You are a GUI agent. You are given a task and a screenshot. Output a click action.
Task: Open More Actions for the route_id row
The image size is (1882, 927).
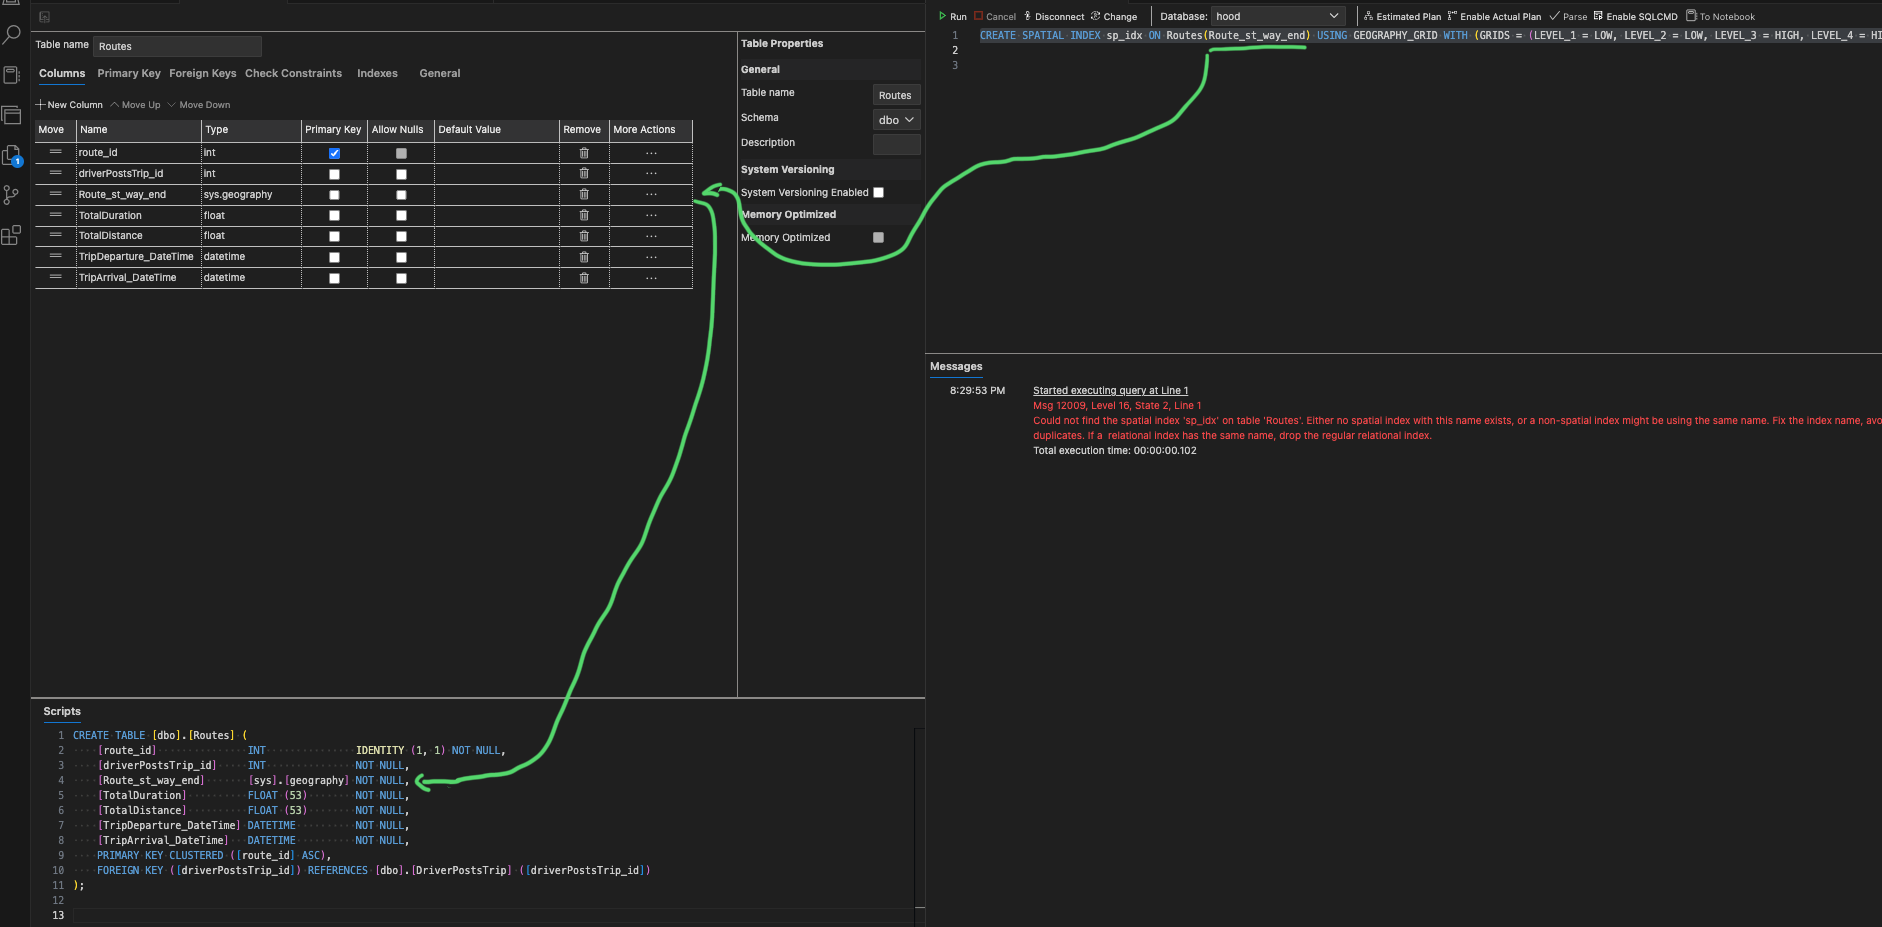coord(651,153)
